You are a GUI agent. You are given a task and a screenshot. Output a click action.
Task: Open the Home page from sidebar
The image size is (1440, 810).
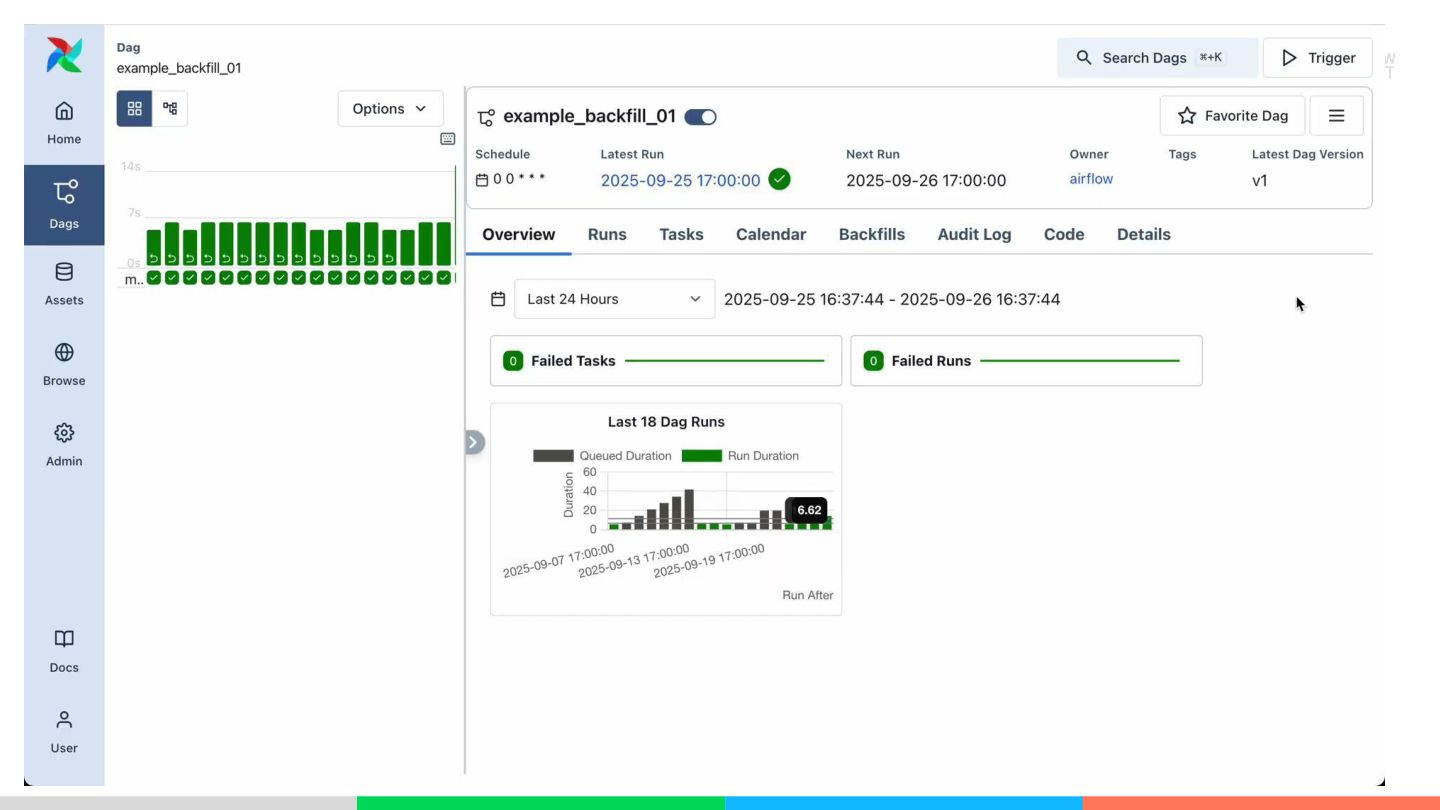pyautogui.click(x=64, y=123)
